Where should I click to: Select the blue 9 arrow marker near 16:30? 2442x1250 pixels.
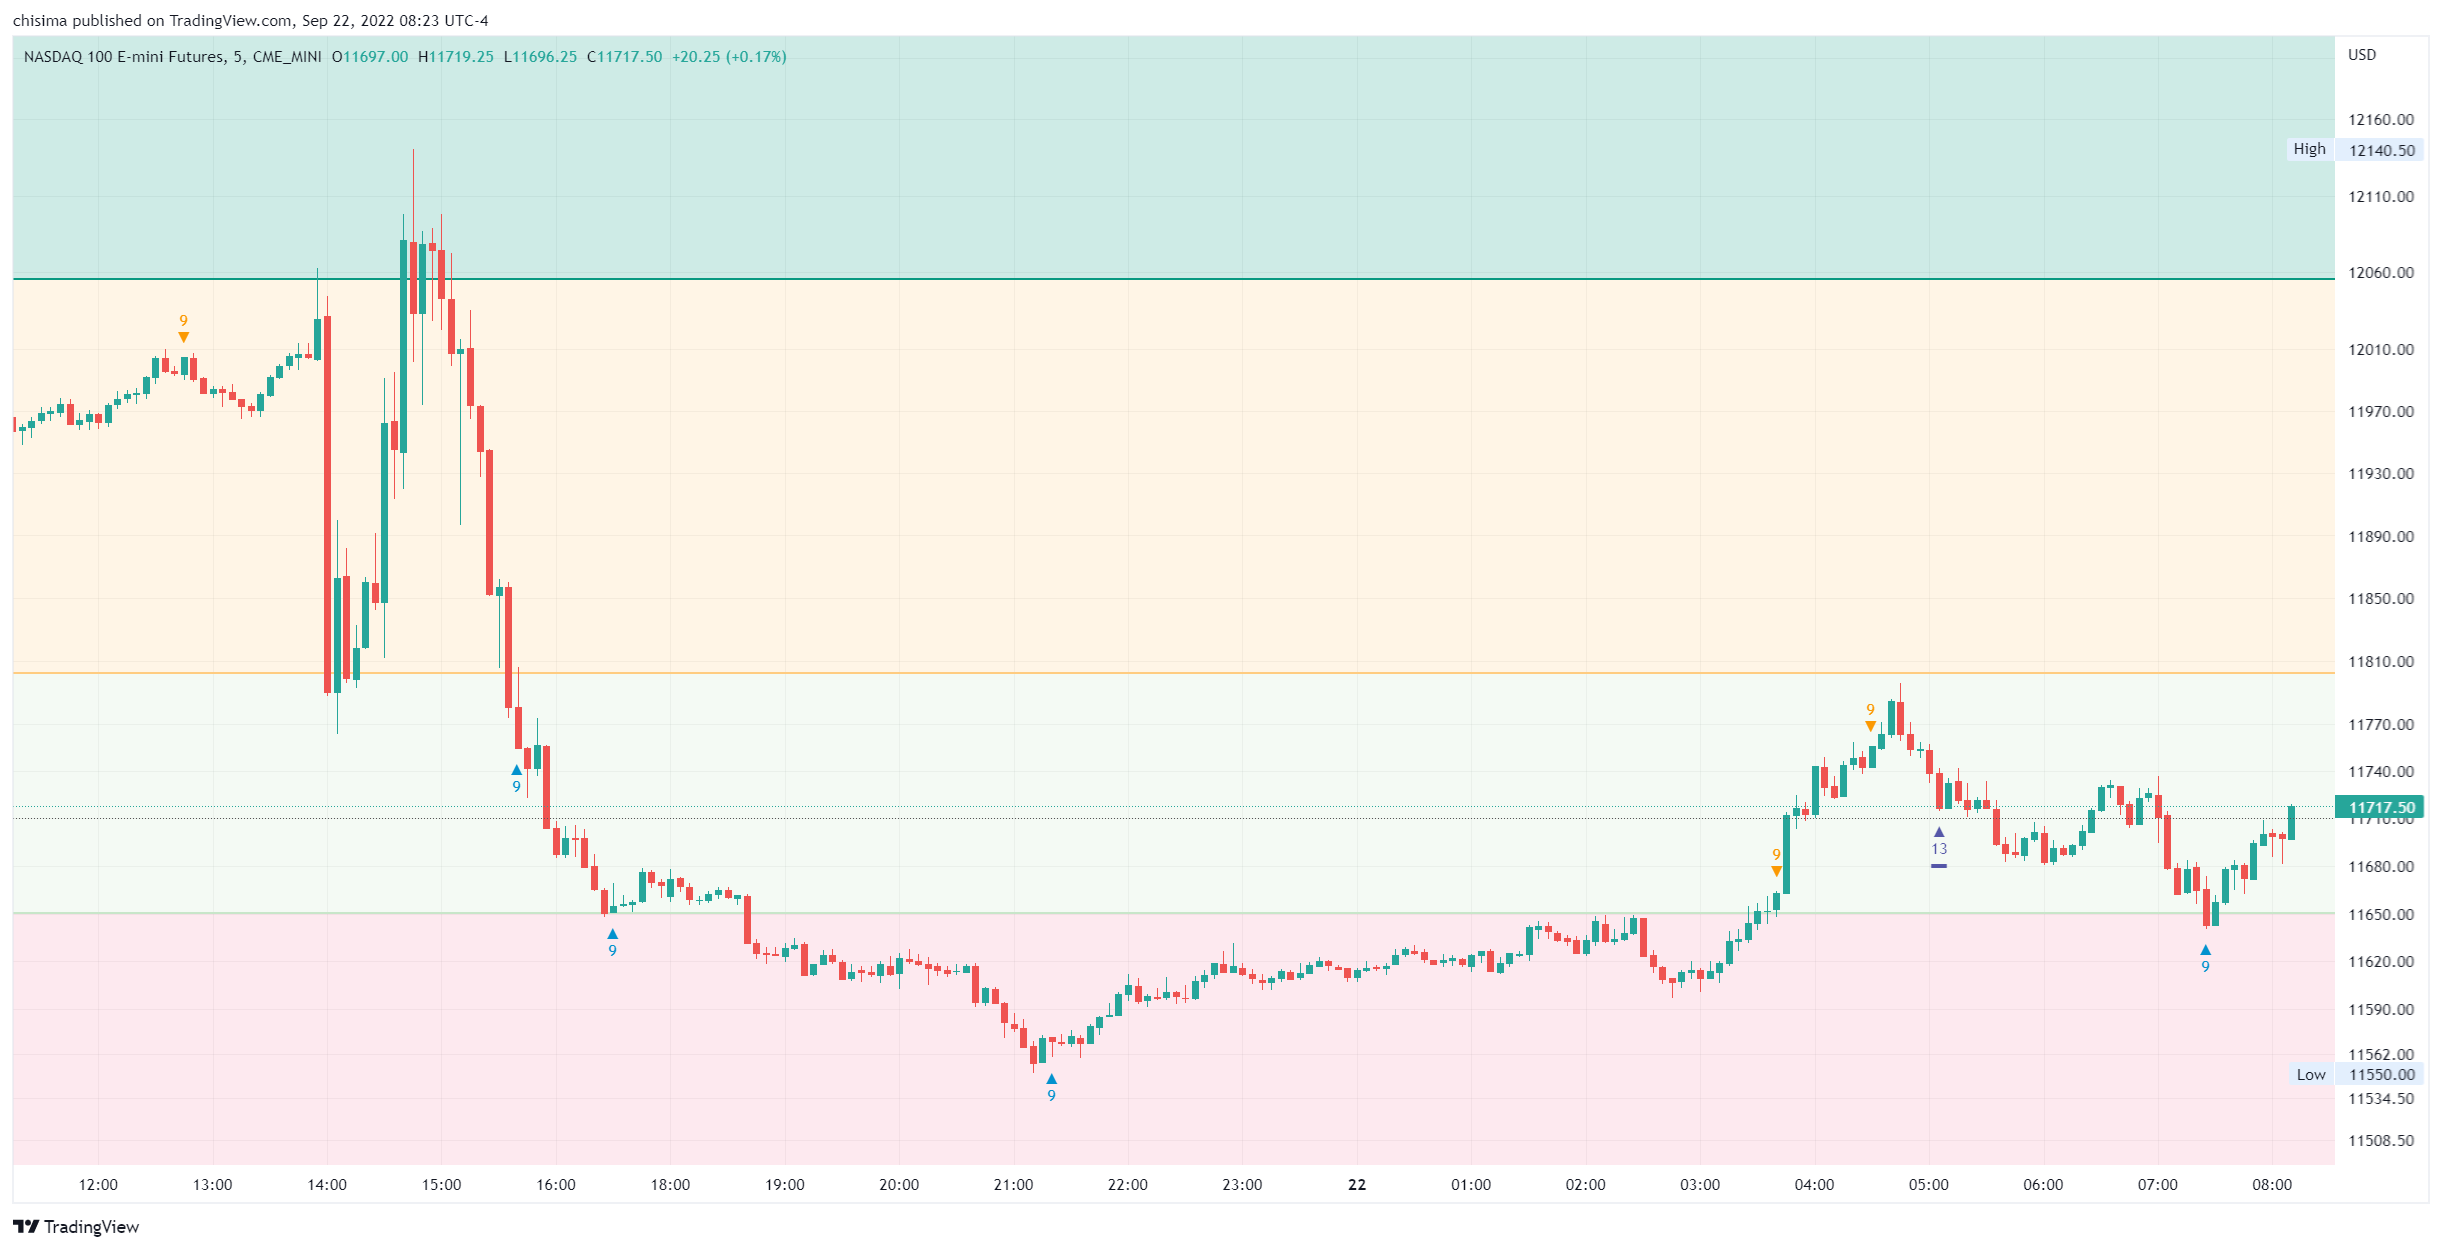(612, 942)
